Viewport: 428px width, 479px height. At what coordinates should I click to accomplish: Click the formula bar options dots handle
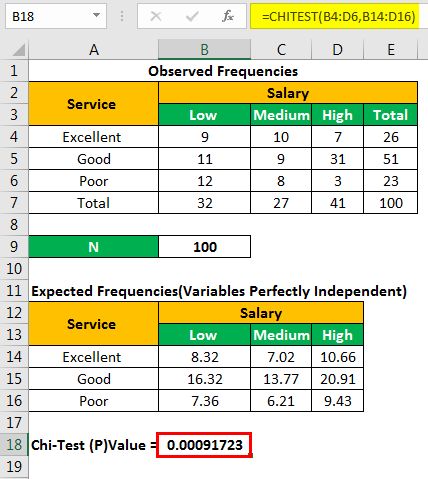(x=122, y=16)
